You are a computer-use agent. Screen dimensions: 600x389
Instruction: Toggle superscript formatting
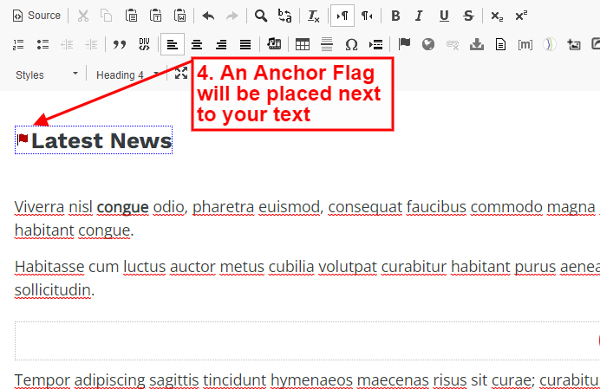521,16
